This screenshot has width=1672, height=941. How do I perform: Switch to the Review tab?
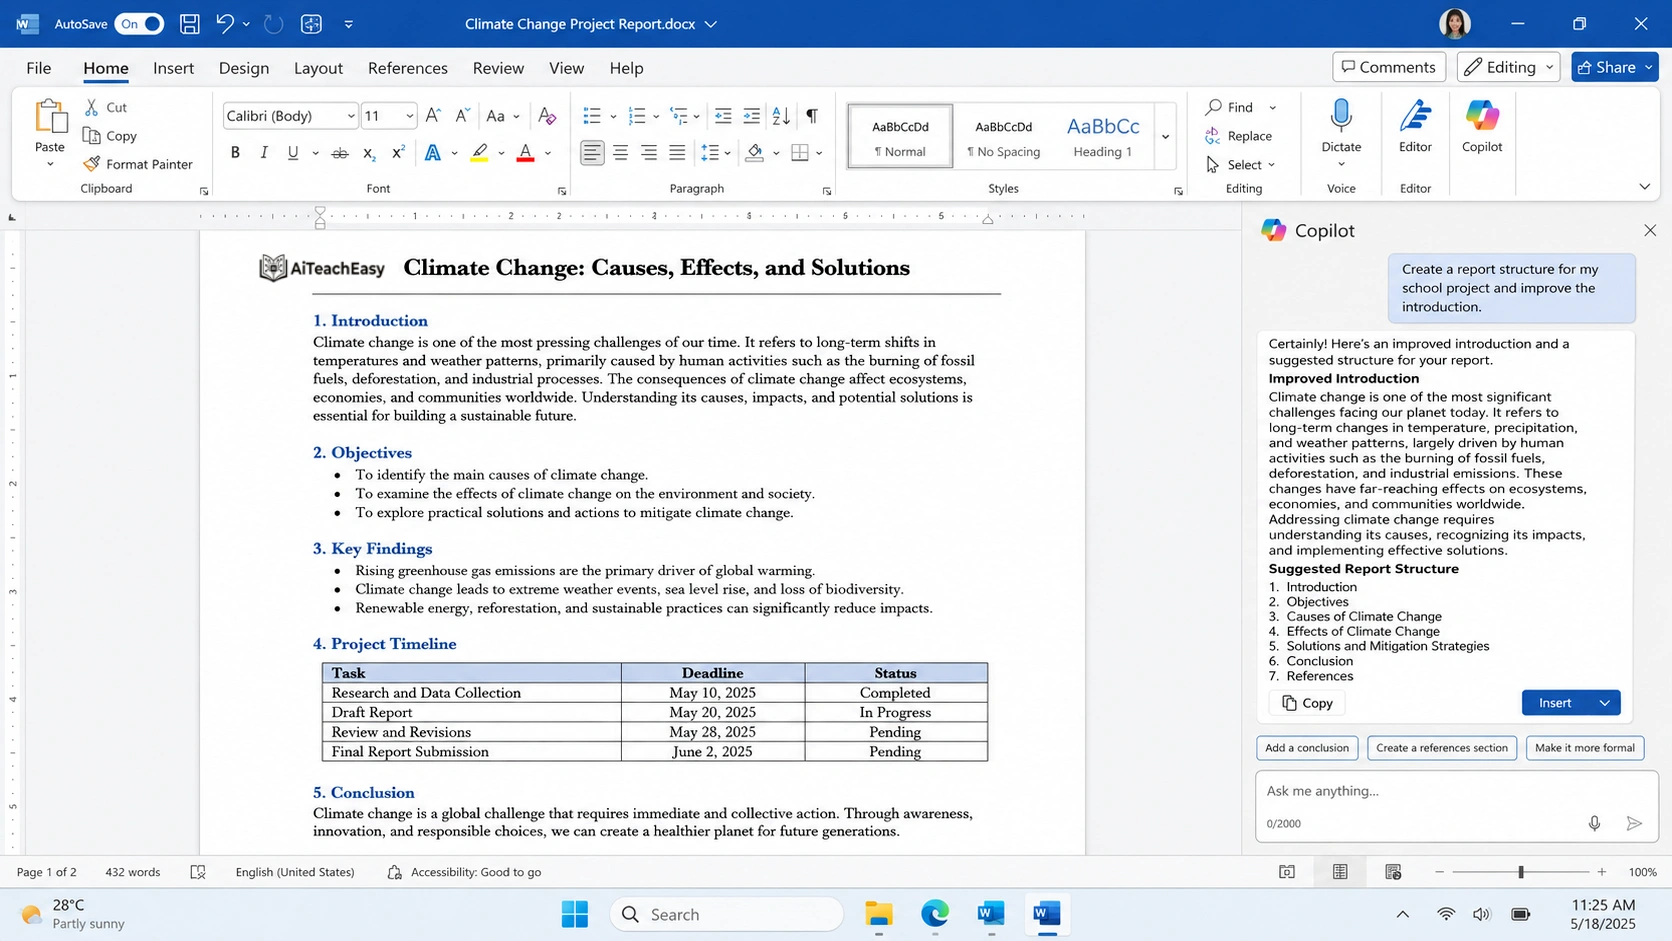498,68
